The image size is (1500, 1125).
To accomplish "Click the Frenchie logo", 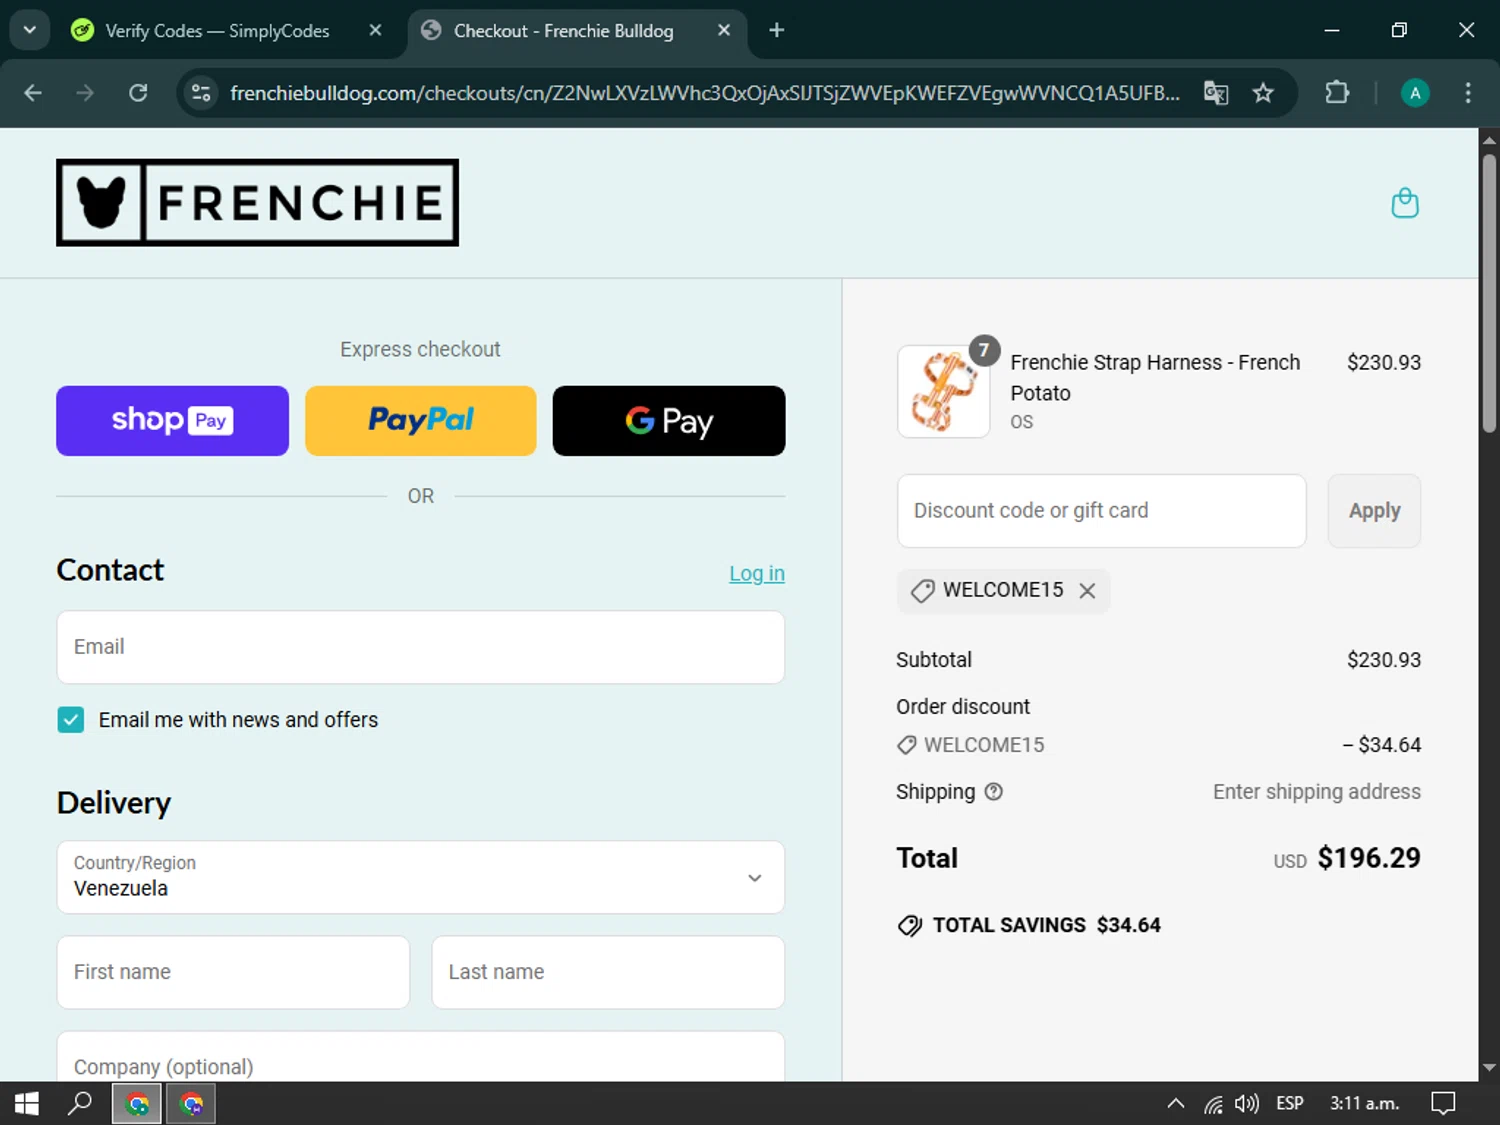I will (257, 202).
